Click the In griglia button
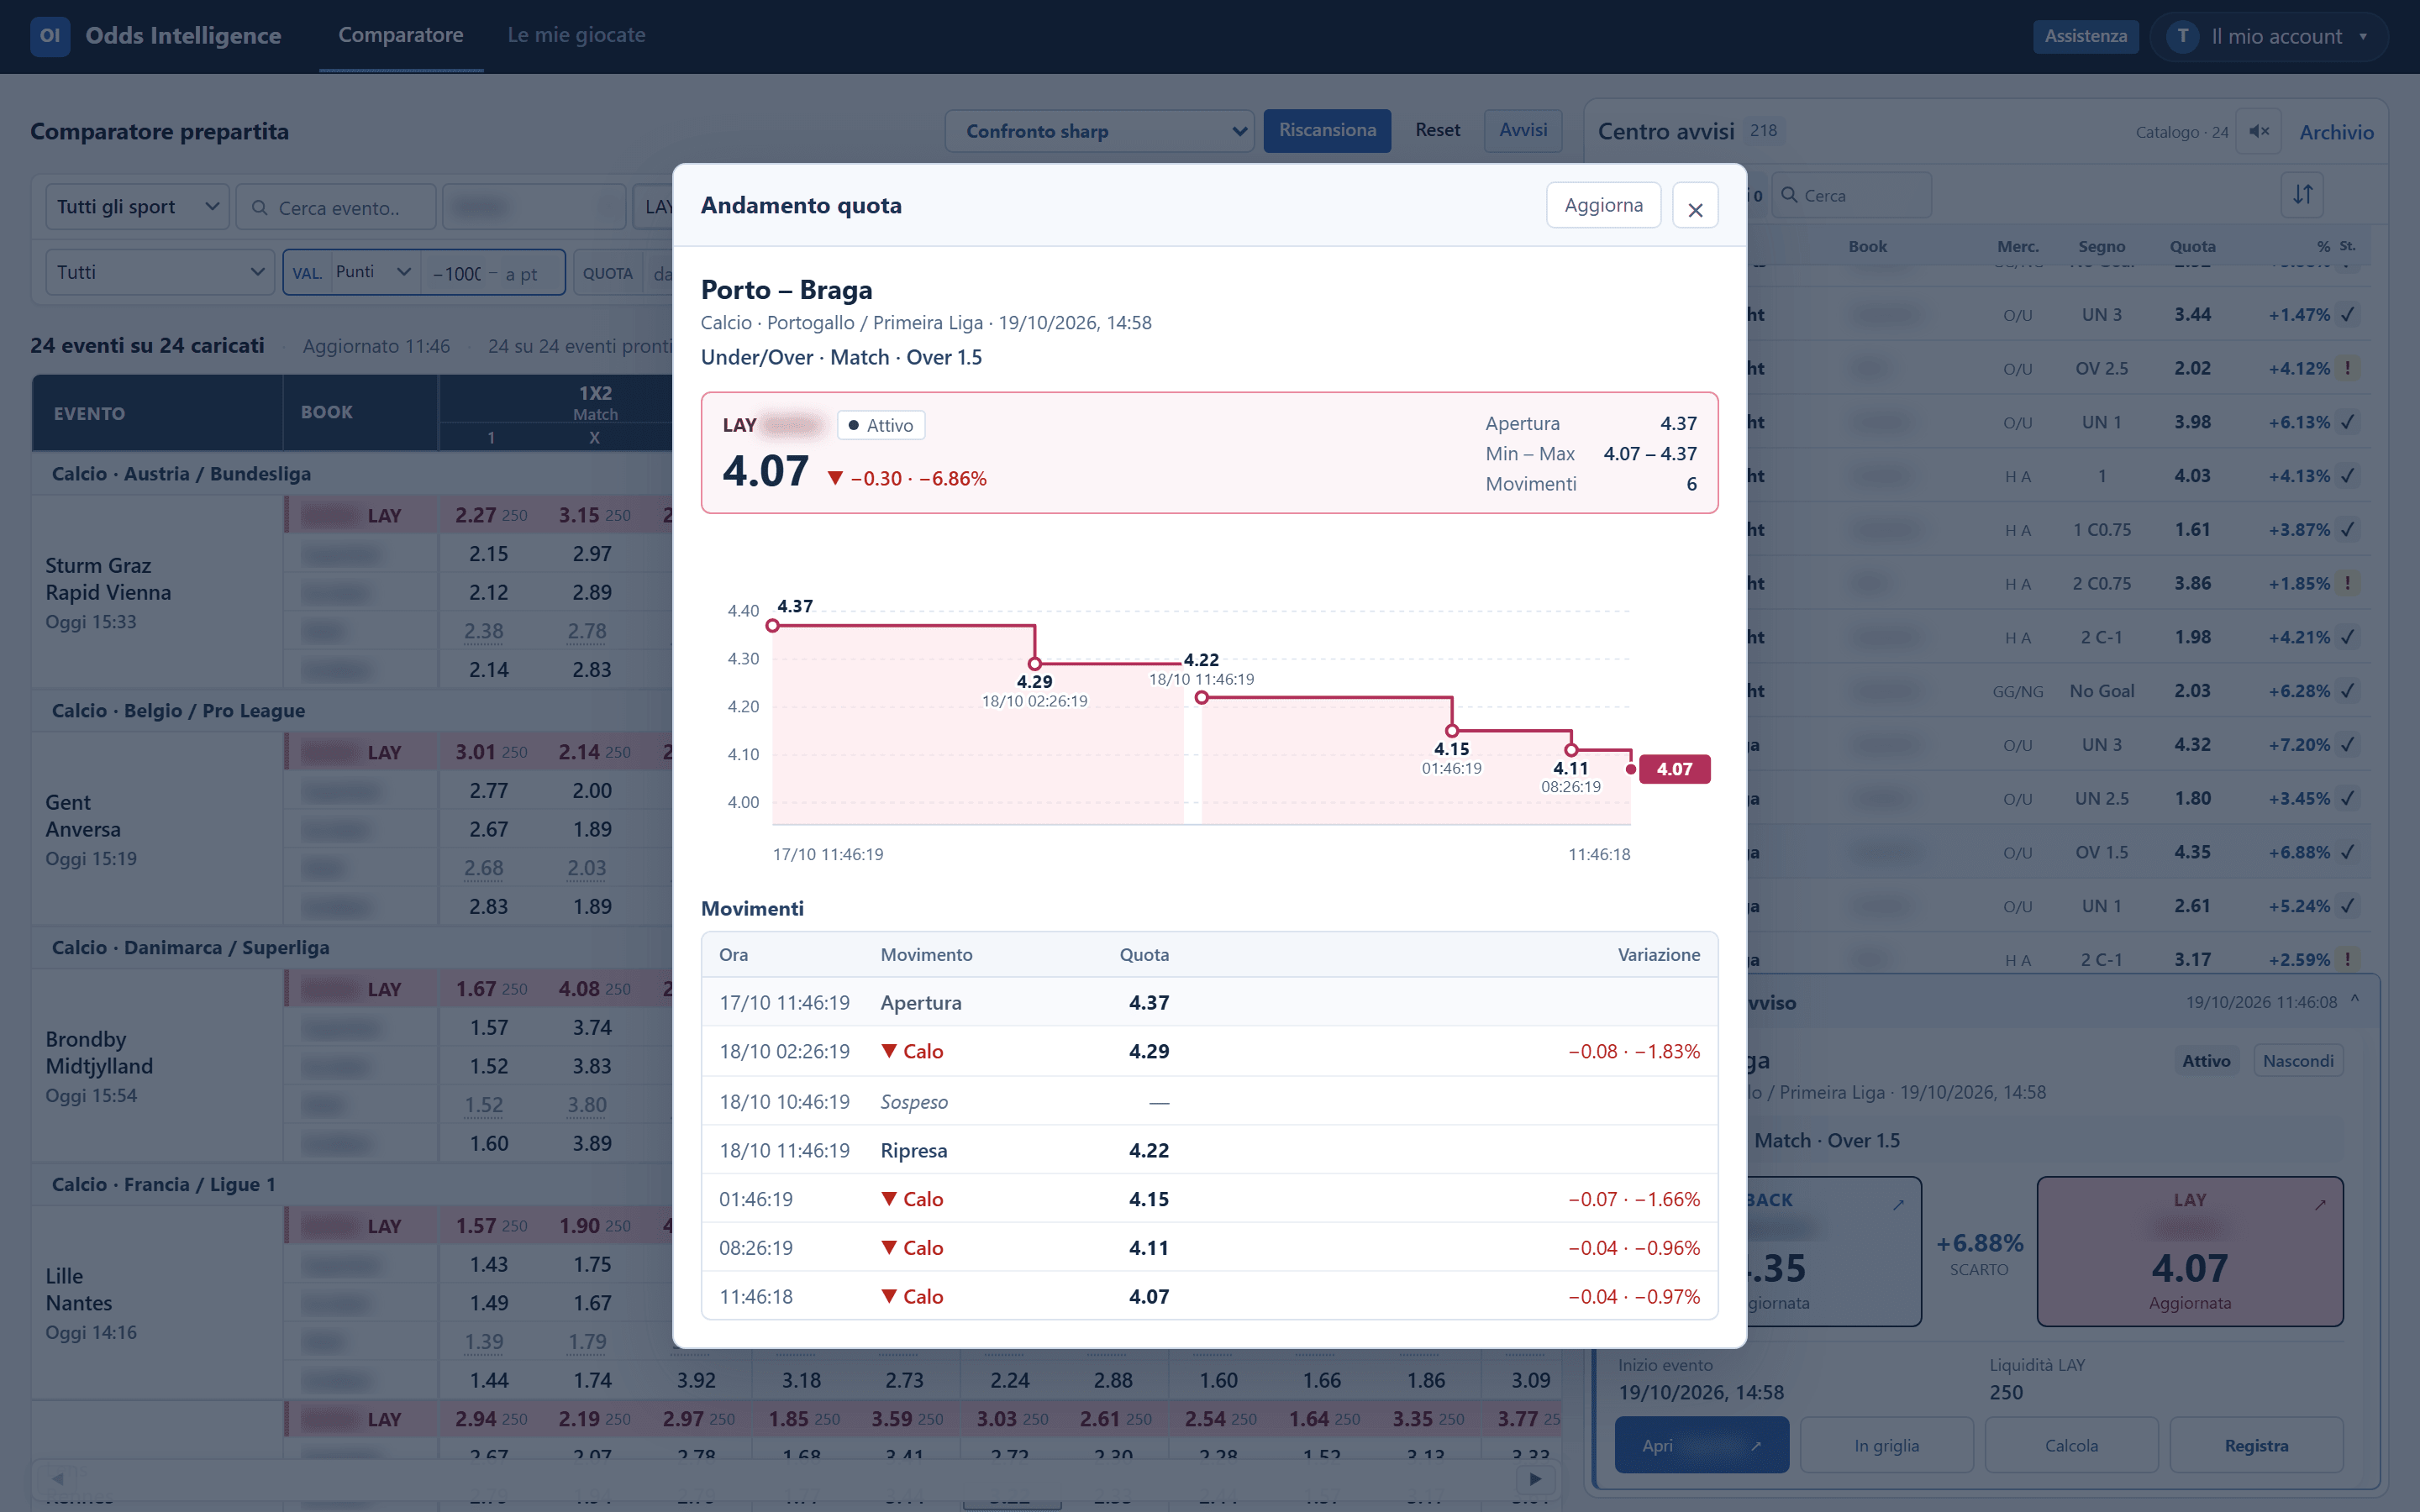The image size is (2420, 1512). coord(1886,1446)
